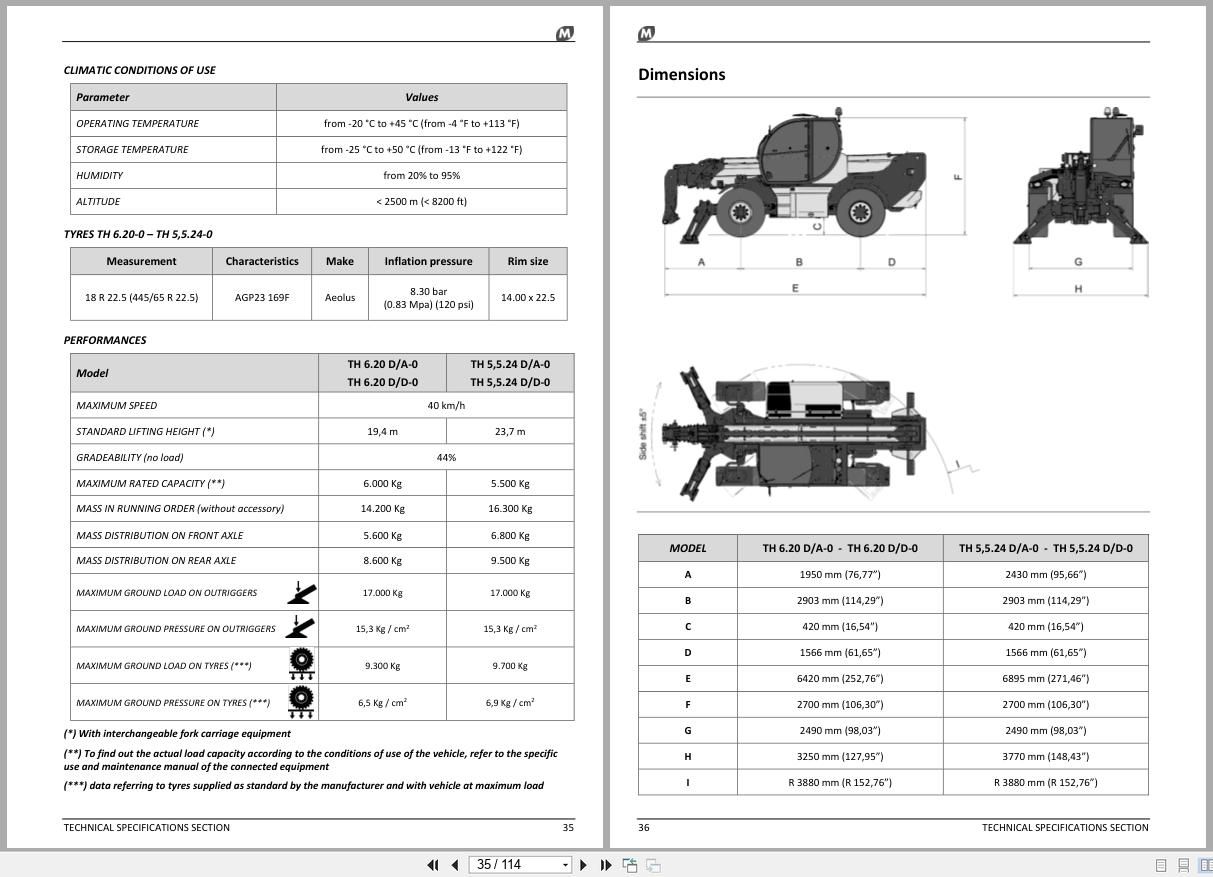Click dimension A value '2430 mm (95,66")'
The image size is (1213, 877).
(x=1045, y=574)
